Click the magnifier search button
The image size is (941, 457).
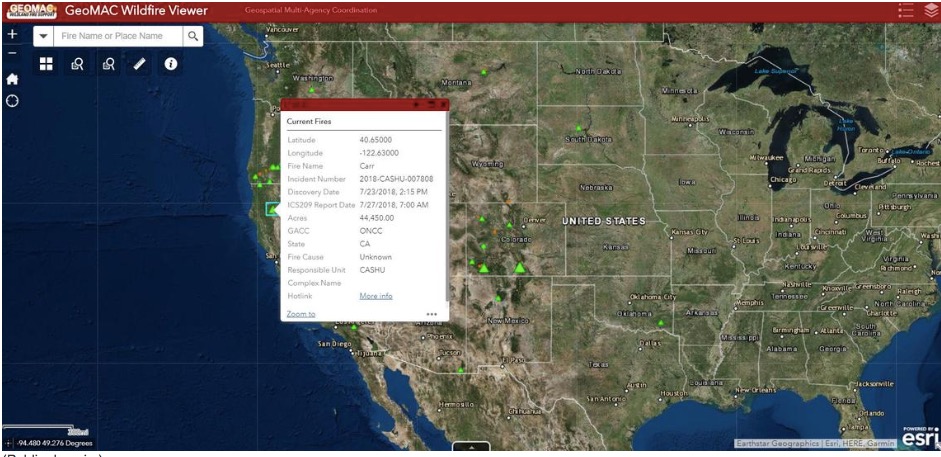194,36
